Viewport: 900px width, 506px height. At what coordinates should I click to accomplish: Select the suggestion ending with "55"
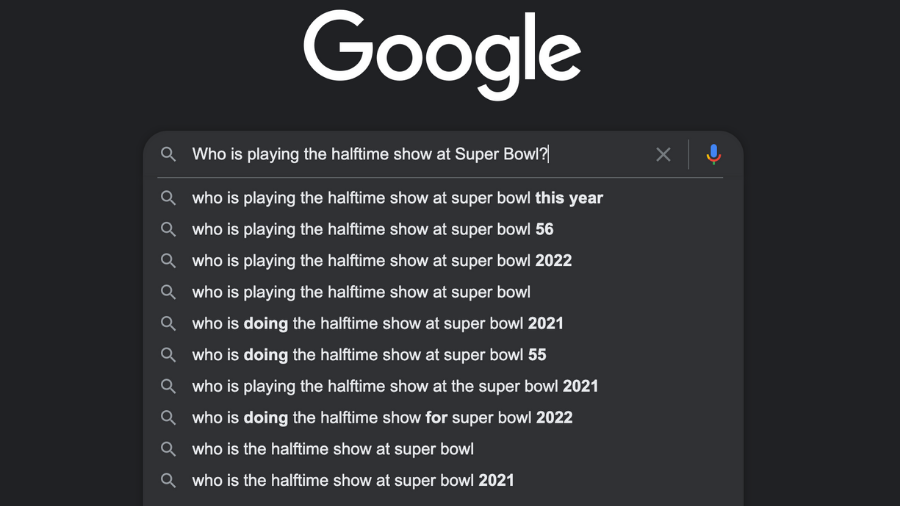(x=369, y=355)
